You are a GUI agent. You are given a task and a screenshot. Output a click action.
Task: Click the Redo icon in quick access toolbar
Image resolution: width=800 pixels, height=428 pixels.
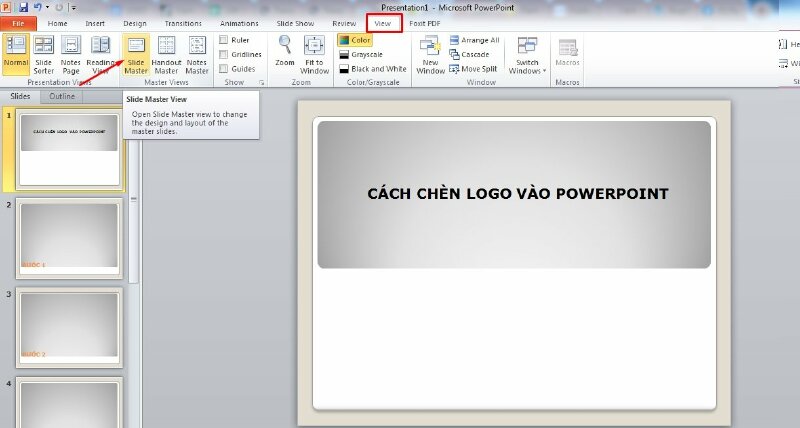click(x=59, y=8)
